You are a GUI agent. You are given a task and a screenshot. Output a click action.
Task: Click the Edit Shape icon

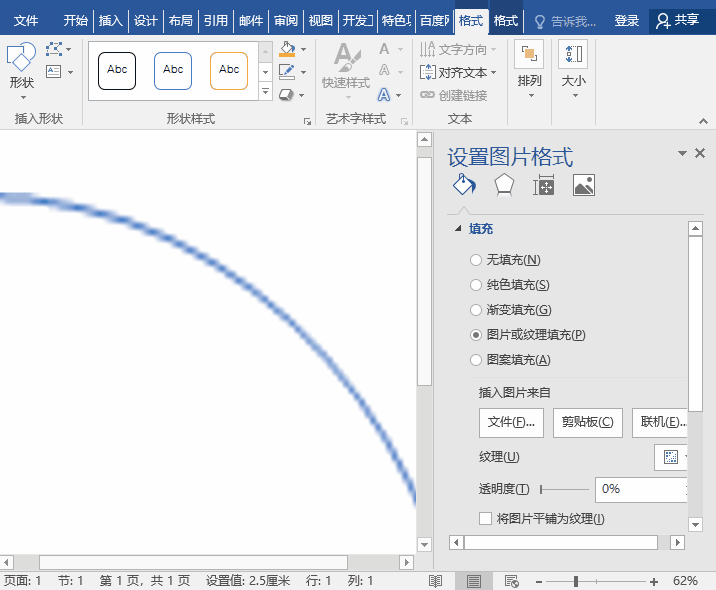click(x=54, y=49)
